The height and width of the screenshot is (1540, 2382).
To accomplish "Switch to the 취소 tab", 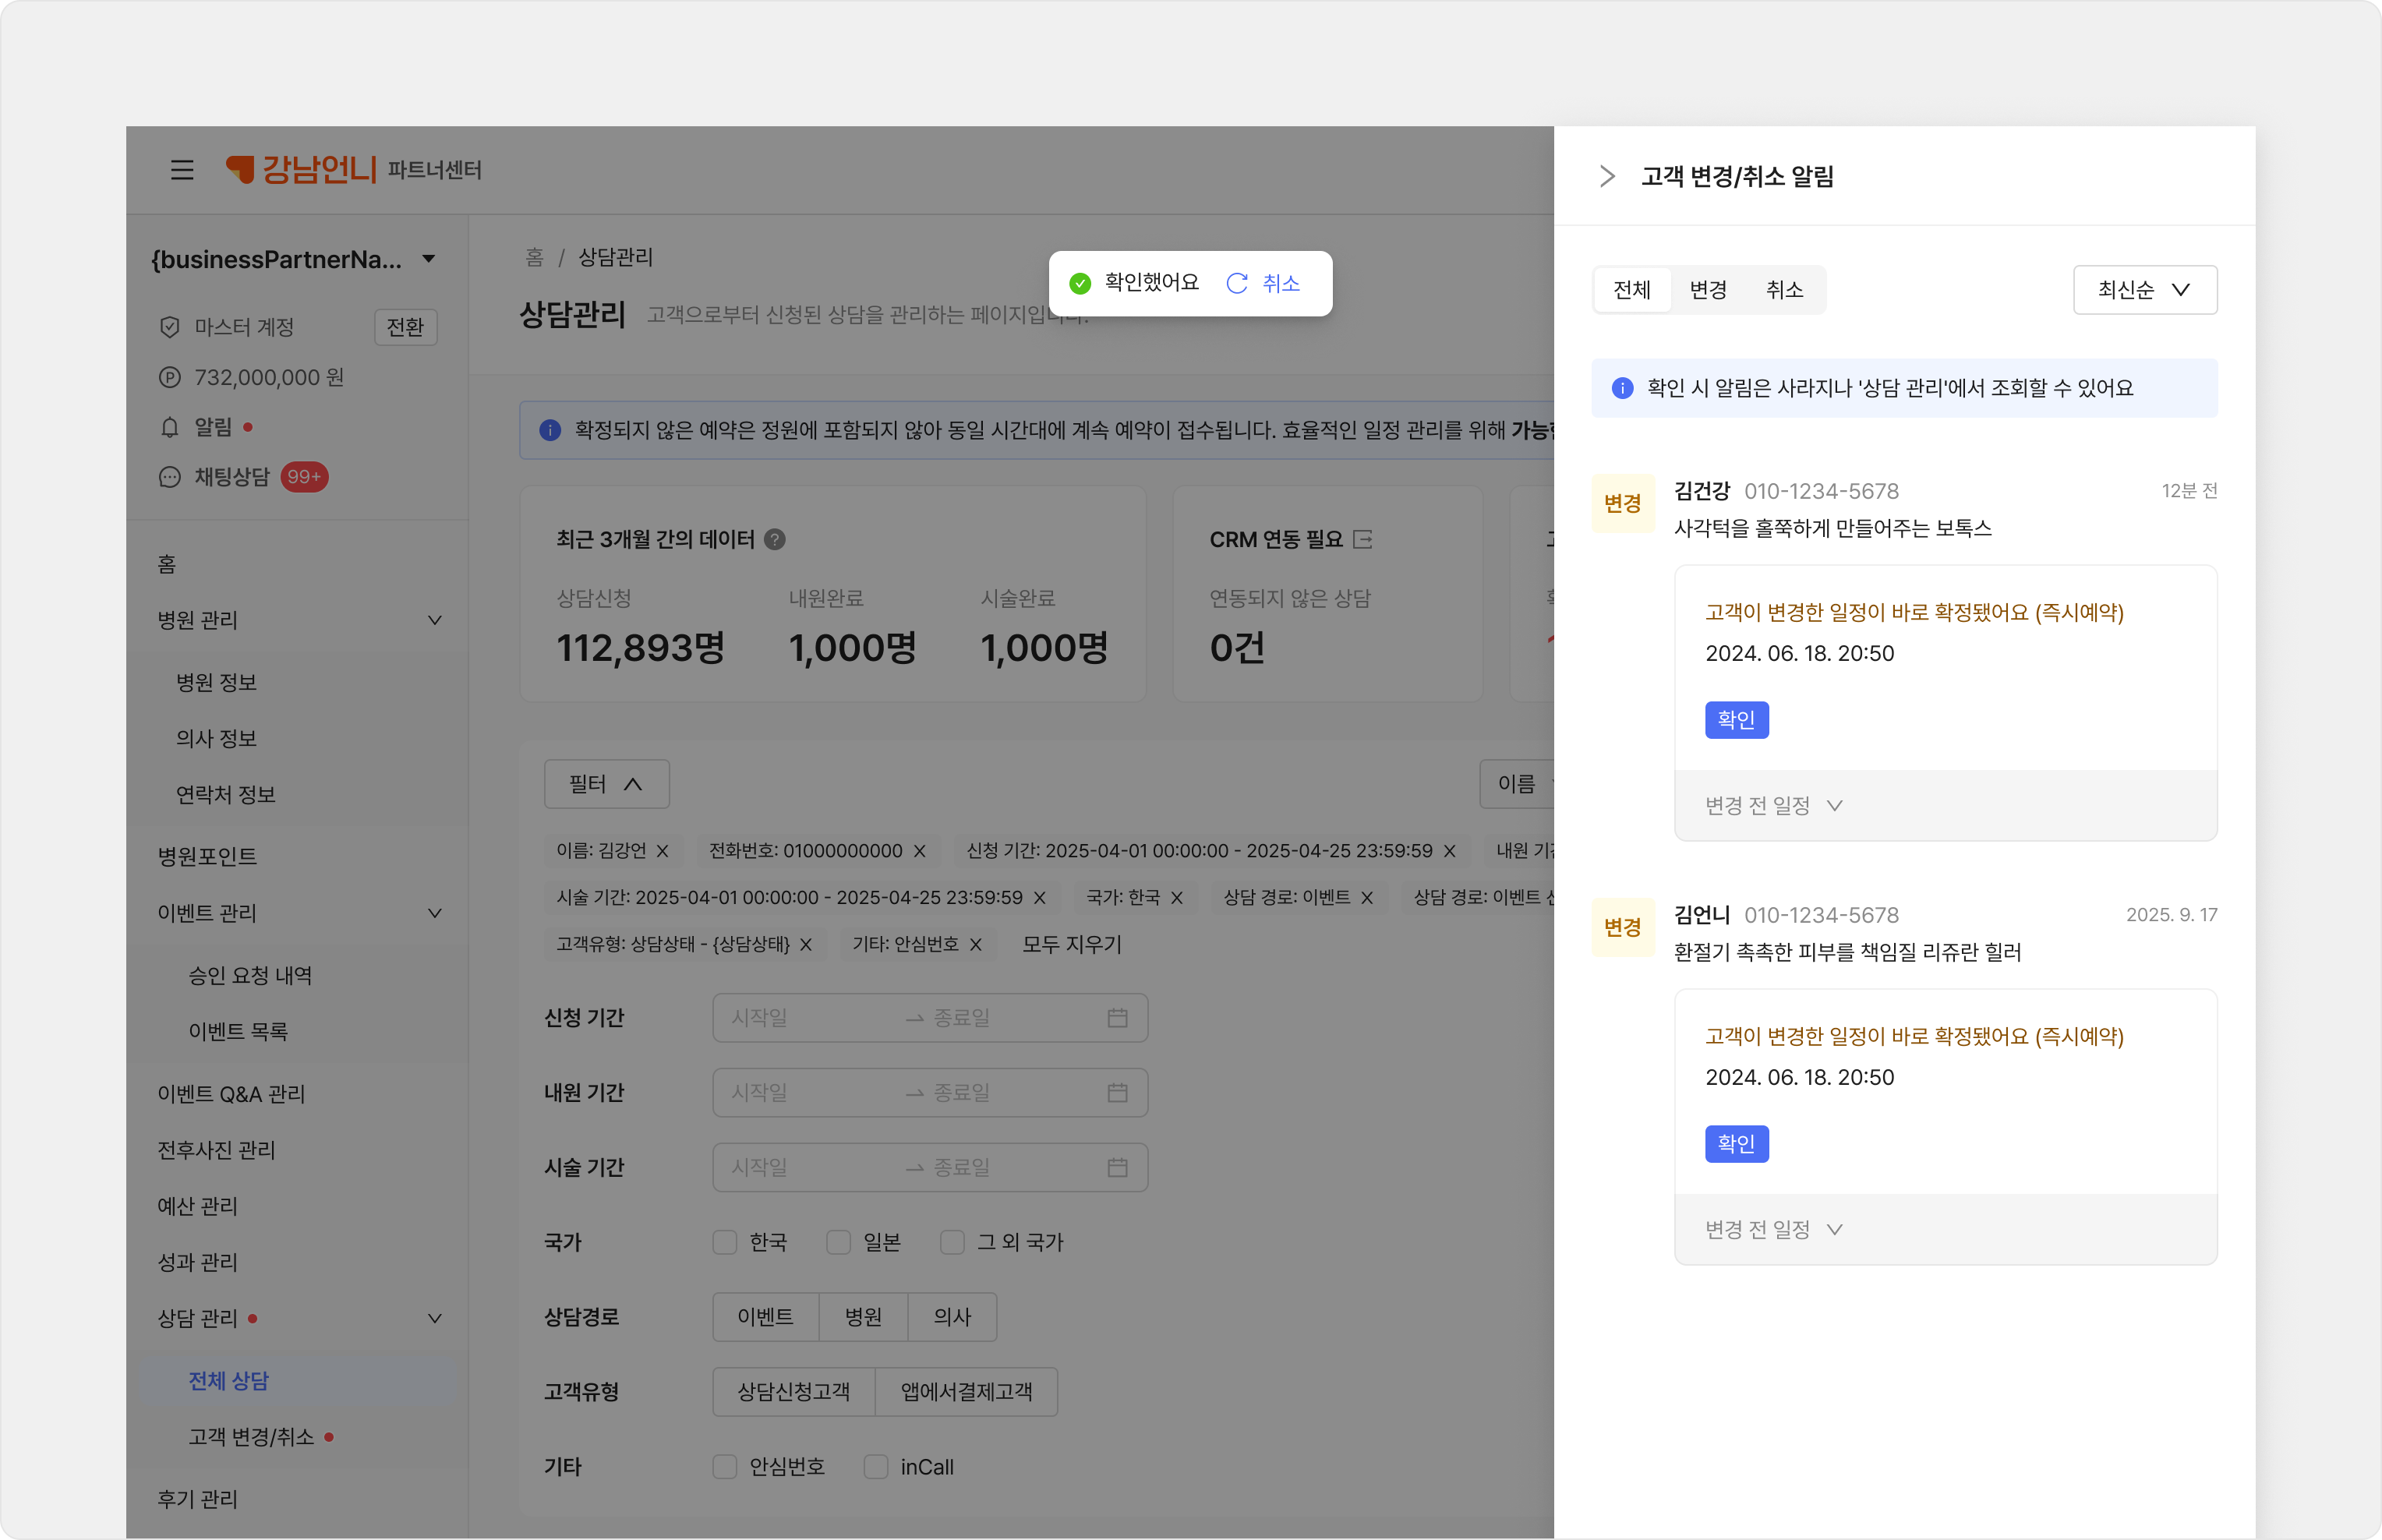I will click(1784, 290).
